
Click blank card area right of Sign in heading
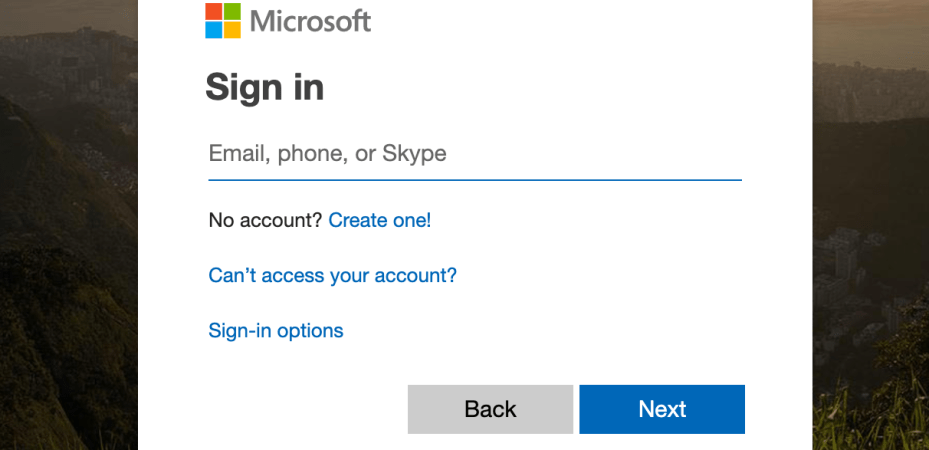pos(550,88)
